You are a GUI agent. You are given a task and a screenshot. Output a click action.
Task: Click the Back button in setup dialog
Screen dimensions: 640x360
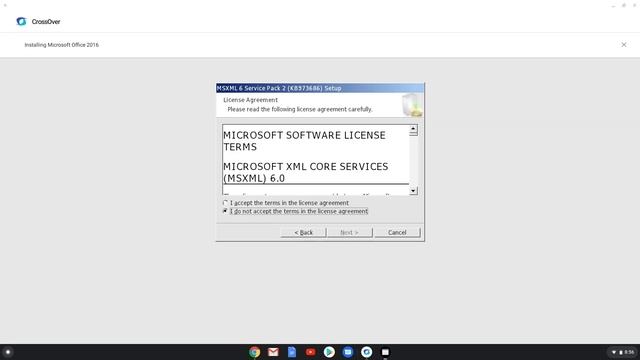303,232
